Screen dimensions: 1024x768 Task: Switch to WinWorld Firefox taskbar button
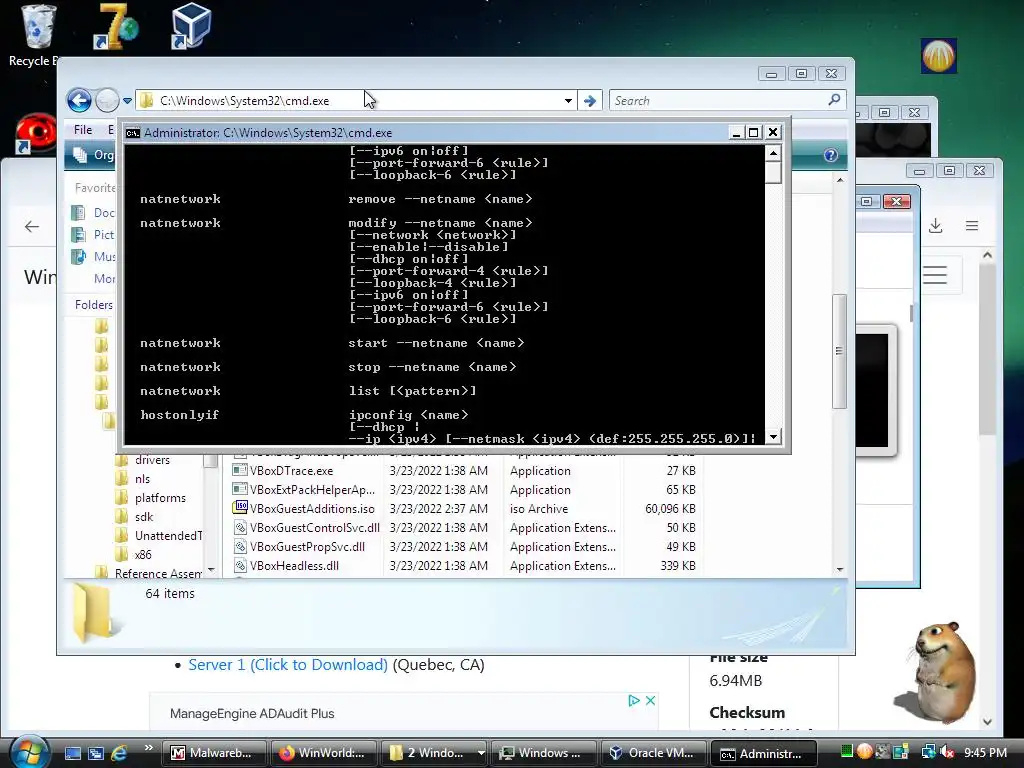(323, 753)
